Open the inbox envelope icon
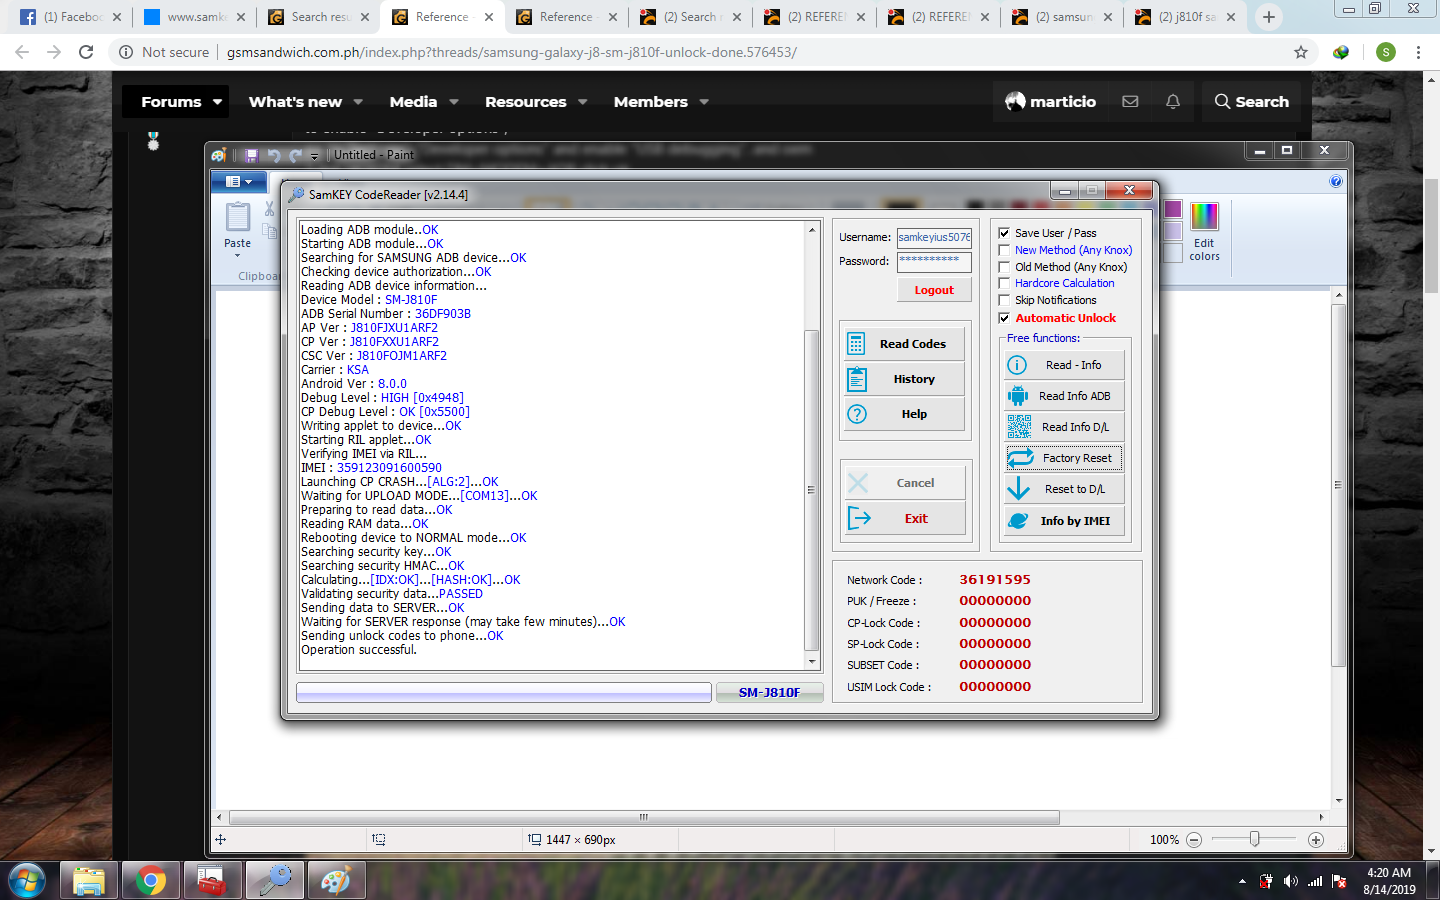 click(x=1130, y=102)
